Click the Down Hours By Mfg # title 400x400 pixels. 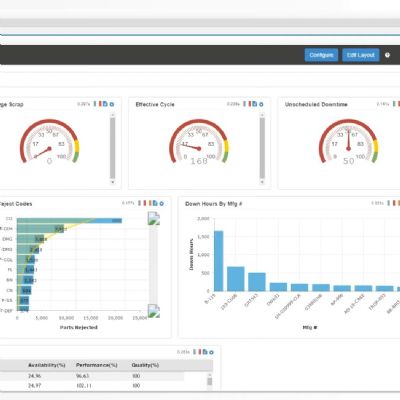point(214,204)
